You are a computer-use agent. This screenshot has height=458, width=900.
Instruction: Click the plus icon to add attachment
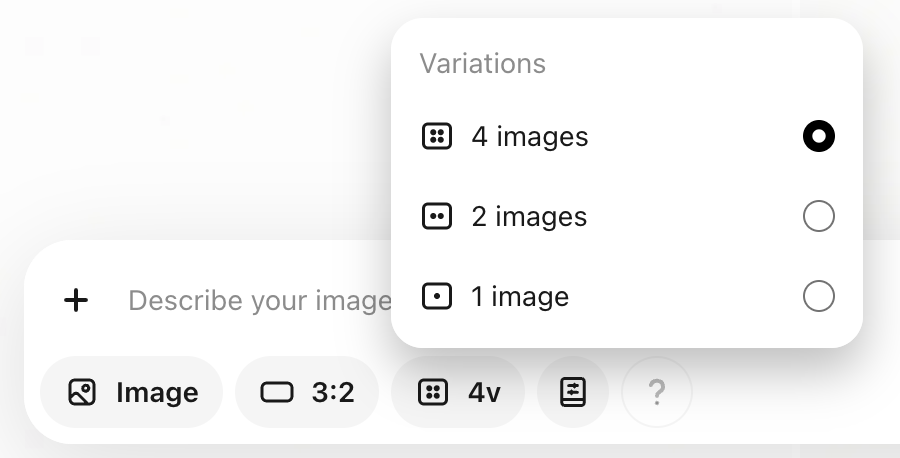click(76, 300)
